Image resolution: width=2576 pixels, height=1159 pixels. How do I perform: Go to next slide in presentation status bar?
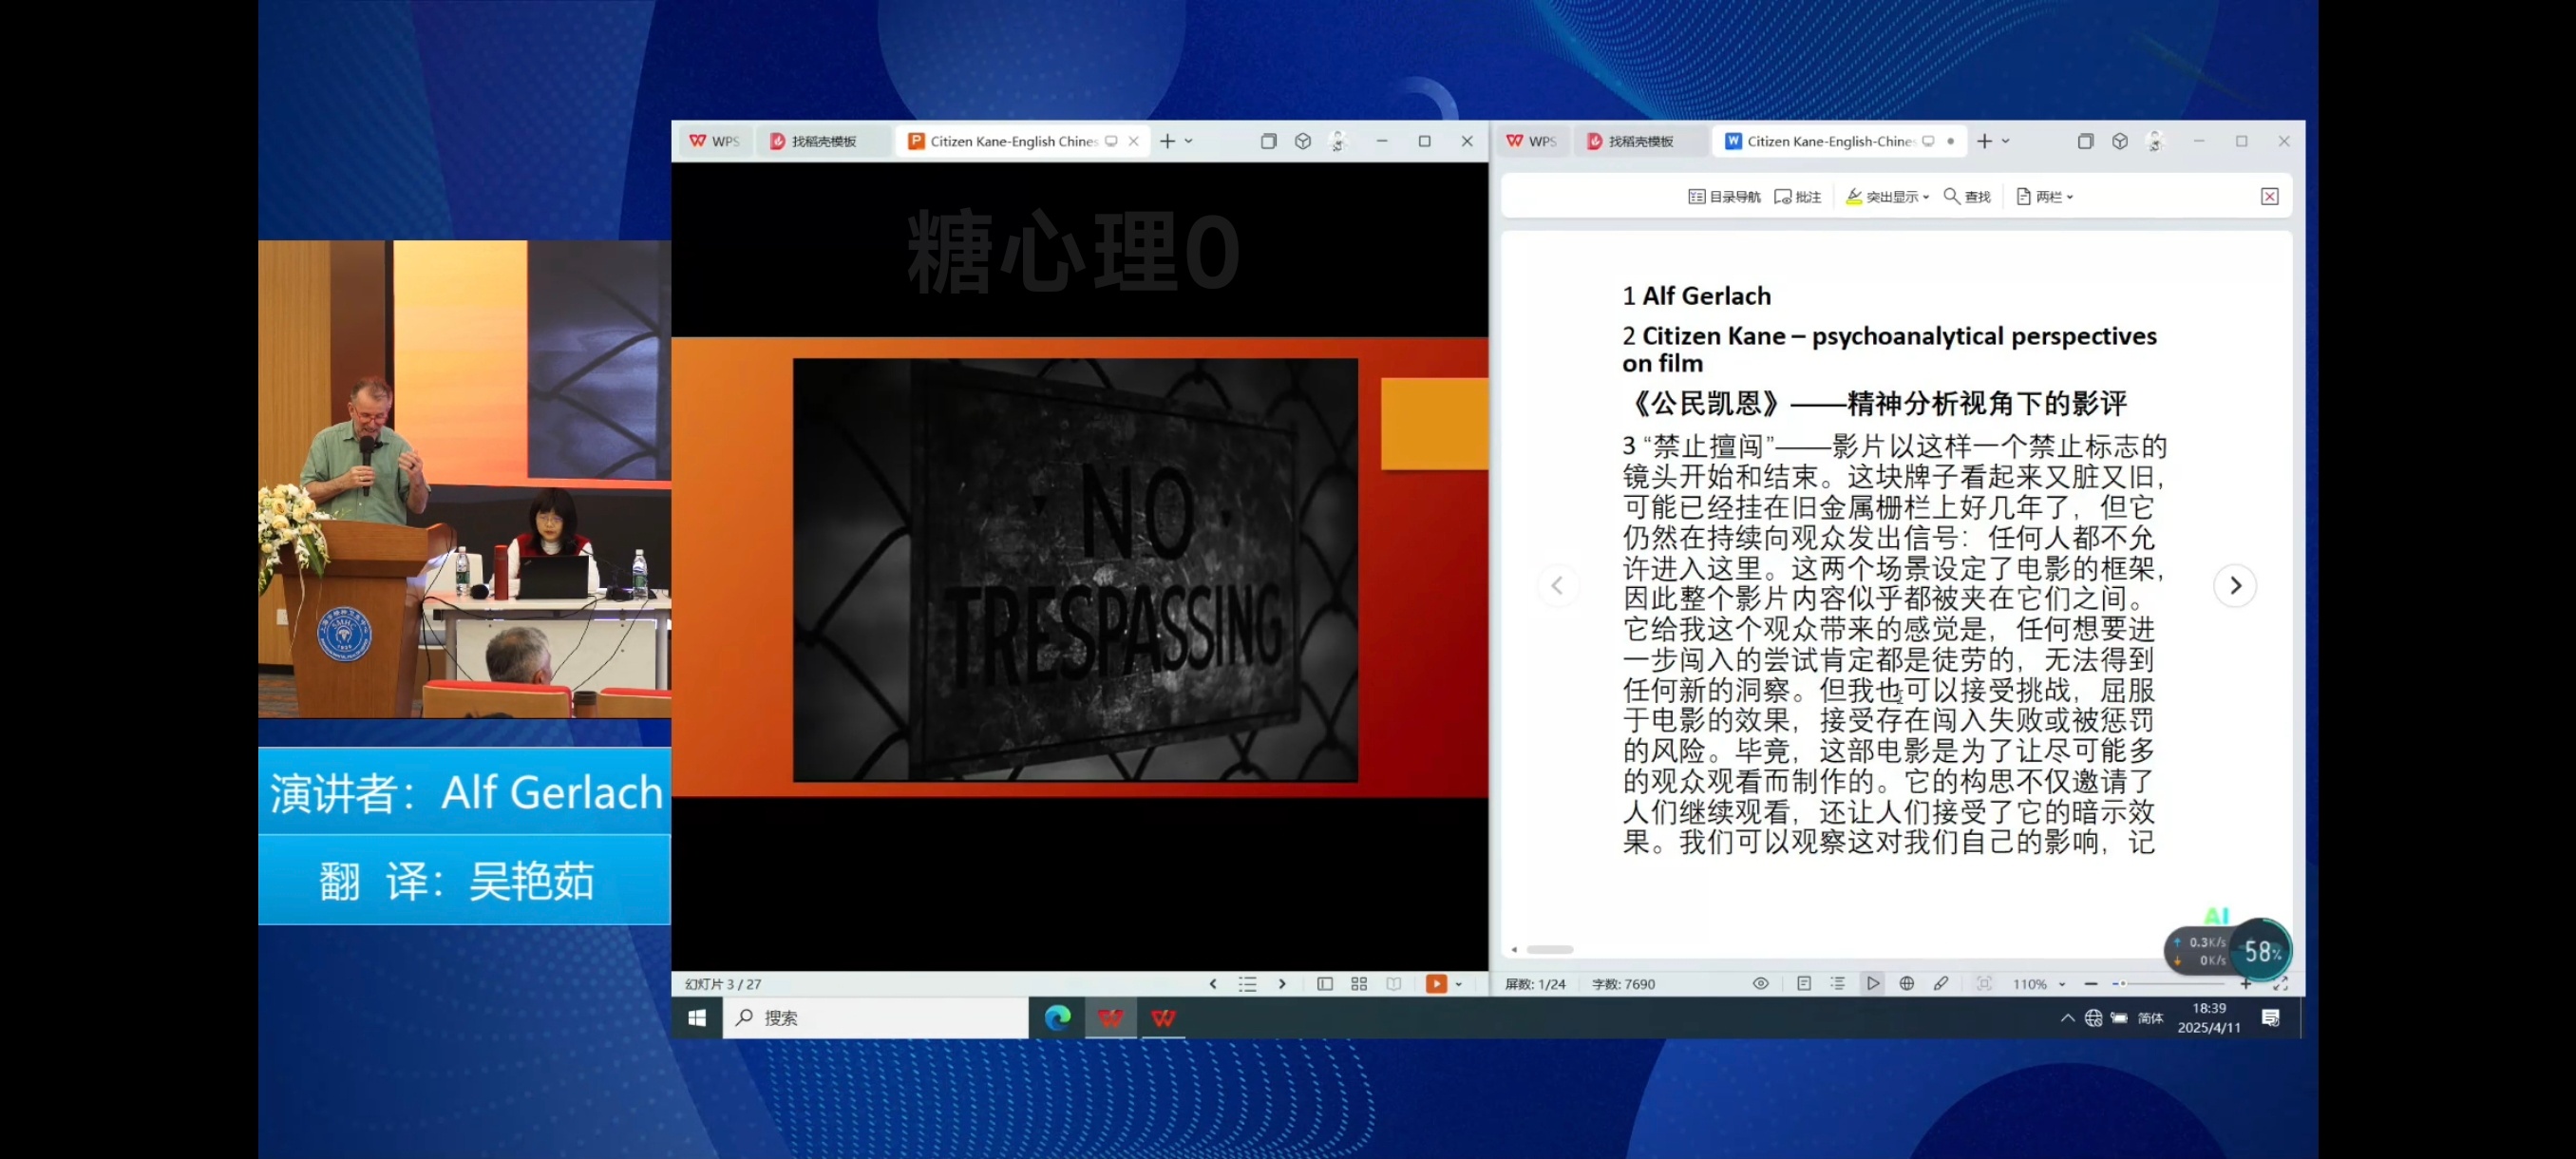click(1282, 984)
